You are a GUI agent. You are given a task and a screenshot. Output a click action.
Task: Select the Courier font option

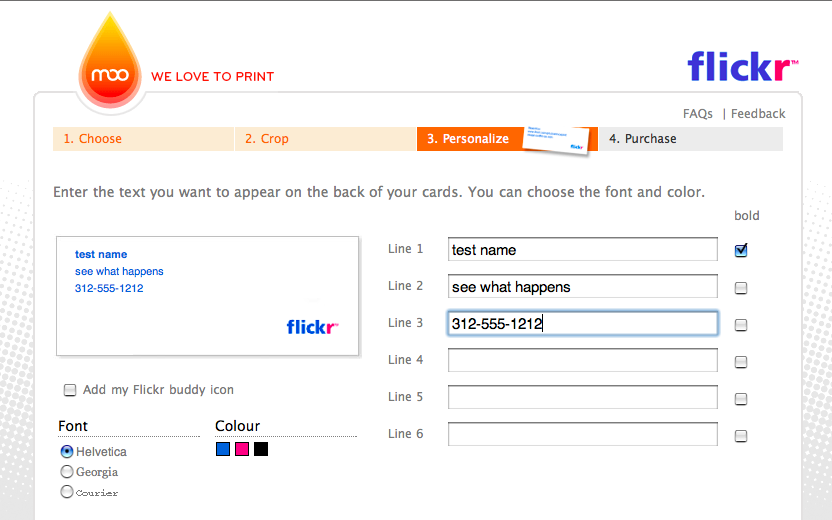click(x=67, y=492)
